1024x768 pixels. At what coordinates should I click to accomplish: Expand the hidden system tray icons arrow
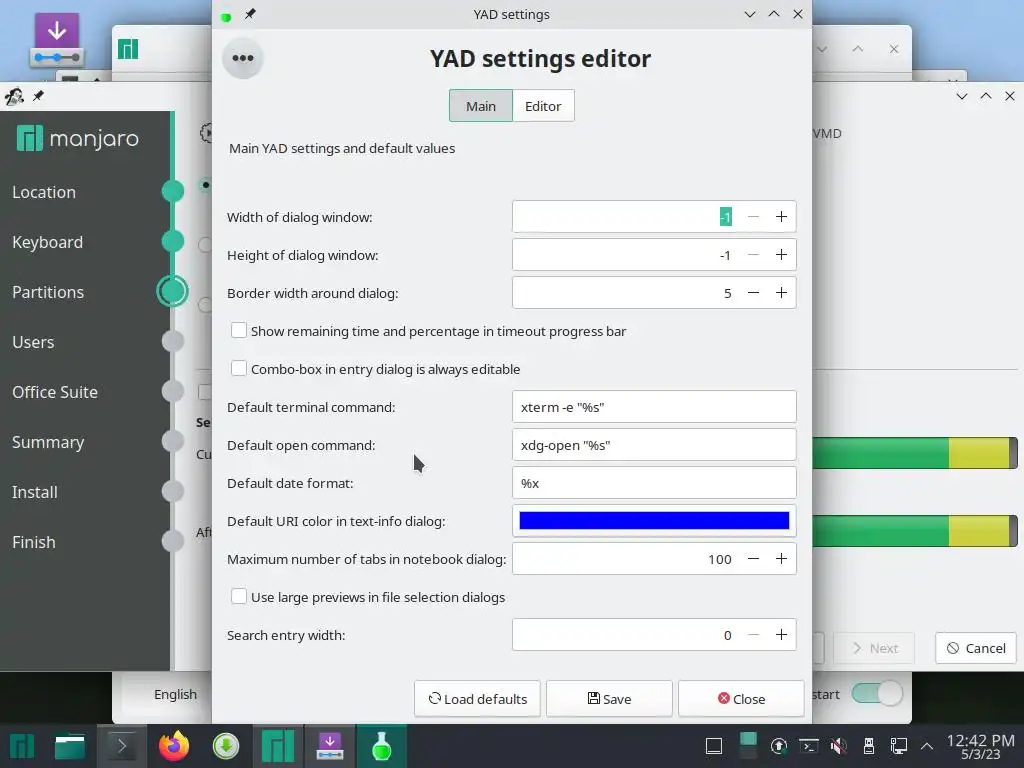pyautogui.click(x=927, y=746)
